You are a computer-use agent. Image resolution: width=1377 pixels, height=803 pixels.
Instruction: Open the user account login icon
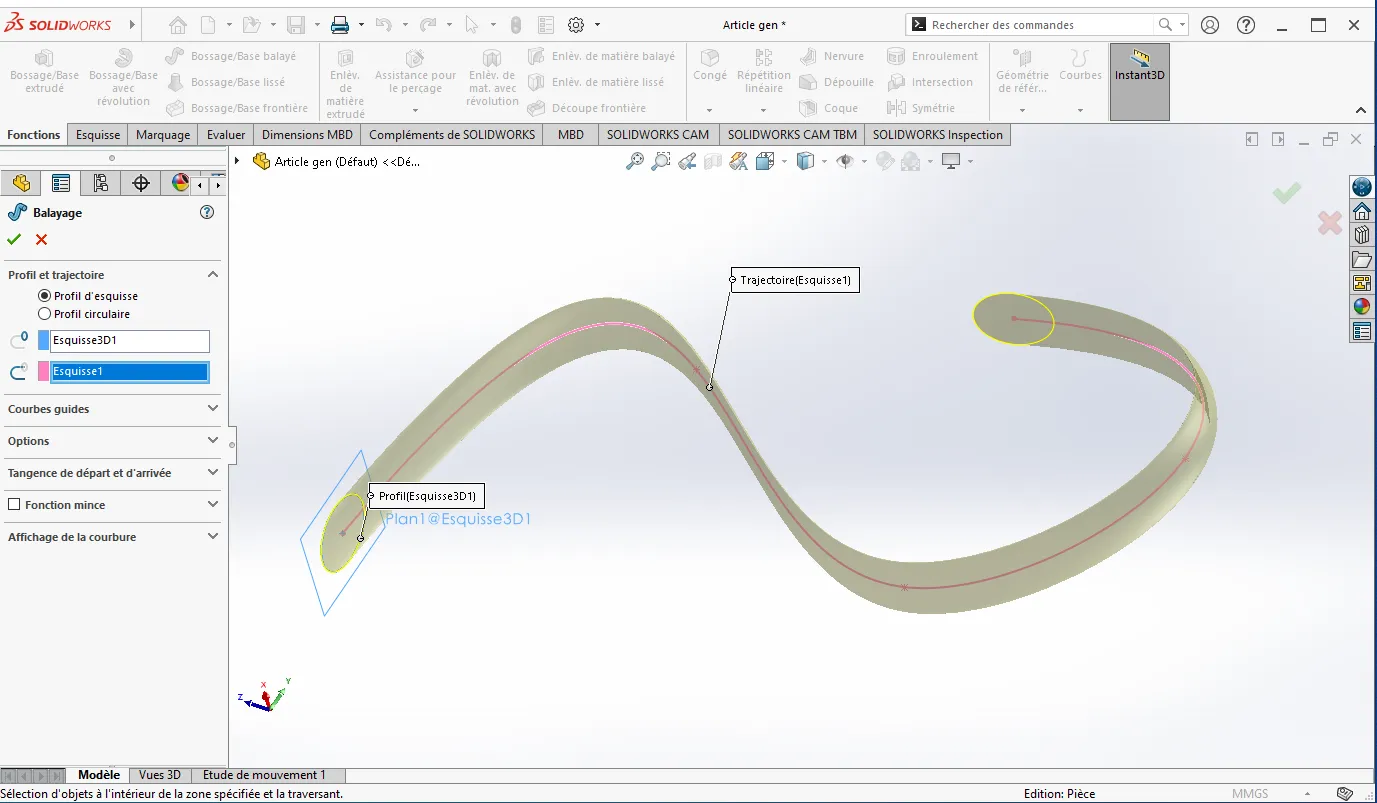pyautogui.click(x=1210, y=25)
